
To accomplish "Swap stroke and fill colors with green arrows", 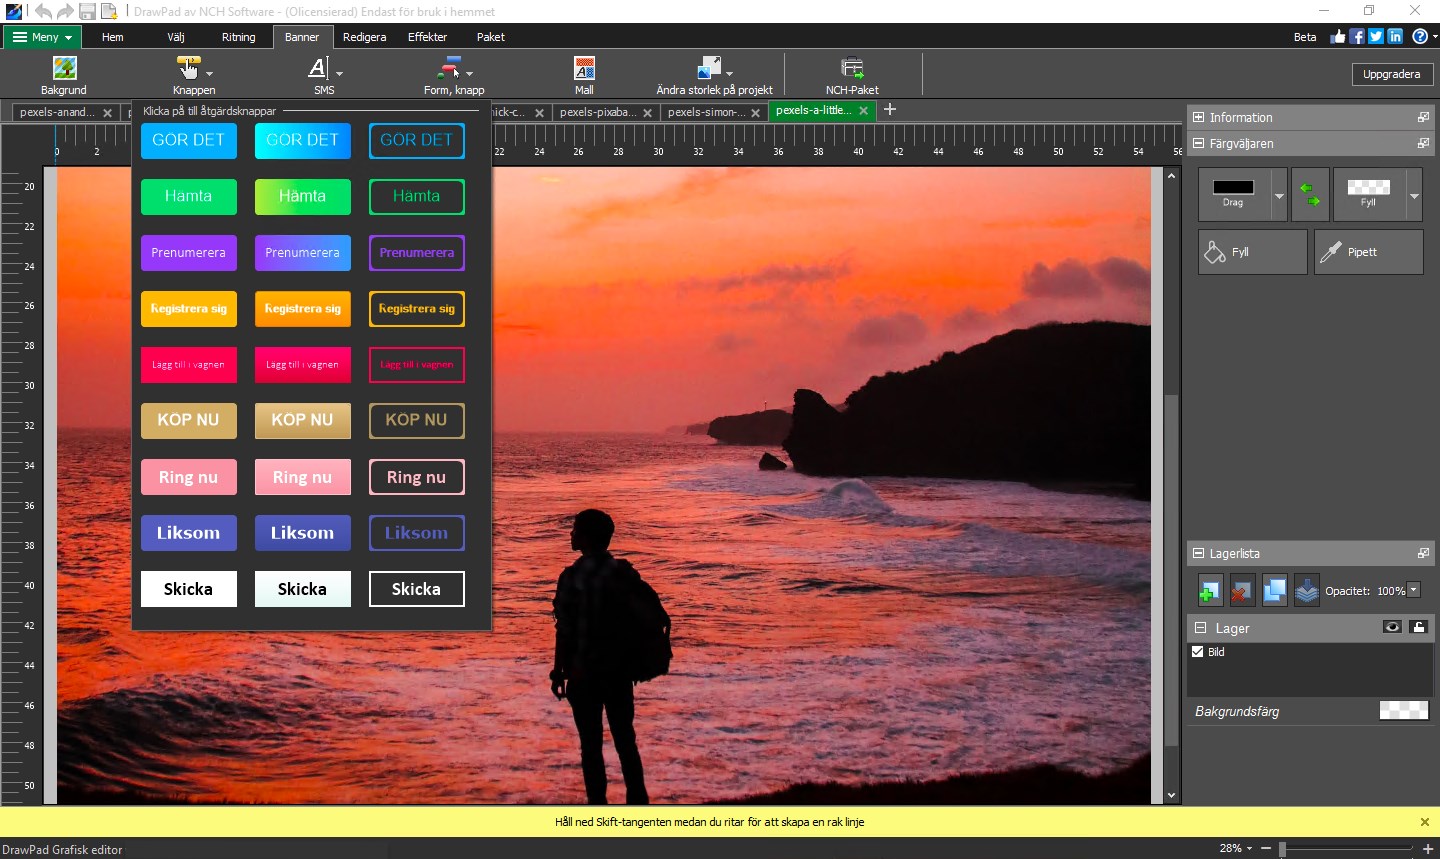I will pyautogui.click(x=1310, y=194).
